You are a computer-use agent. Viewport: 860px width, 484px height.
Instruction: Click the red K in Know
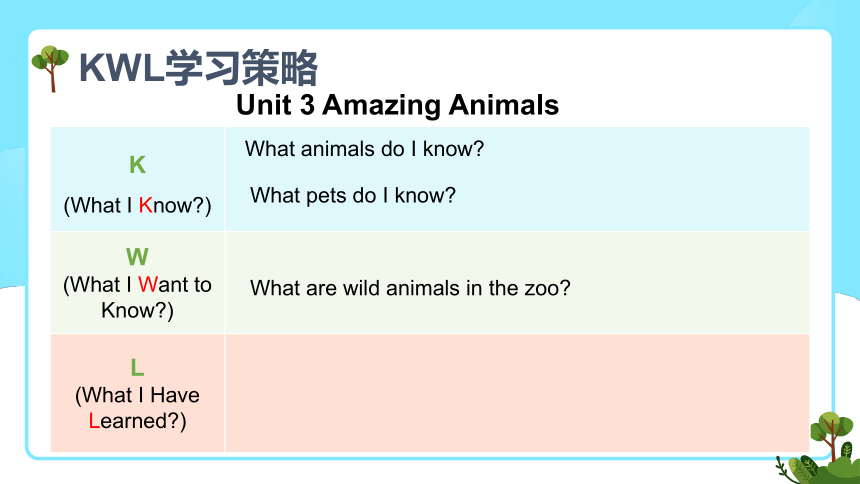click(x=145, y=205)
